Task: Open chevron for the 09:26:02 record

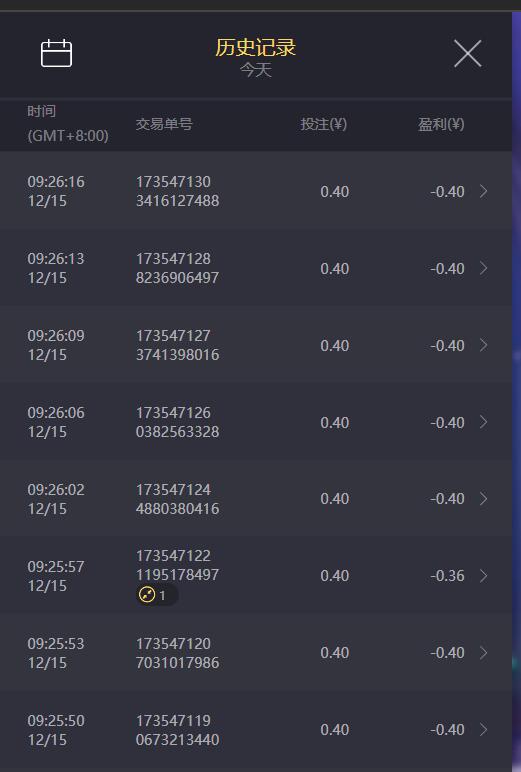Action: [x=484, y=499]
